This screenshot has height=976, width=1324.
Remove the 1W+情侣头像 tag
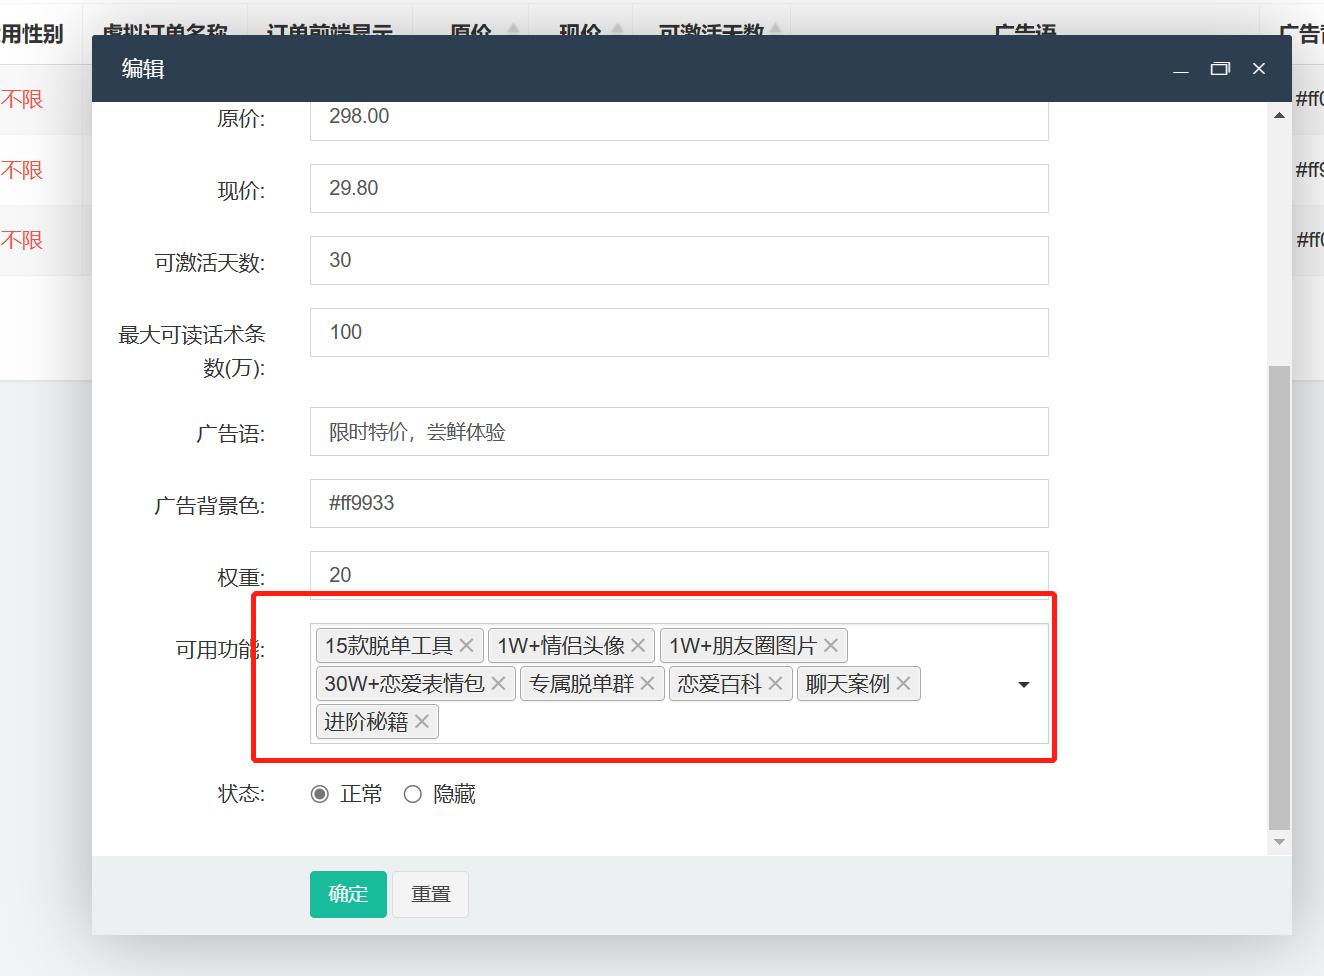click(x=638, y=646)
